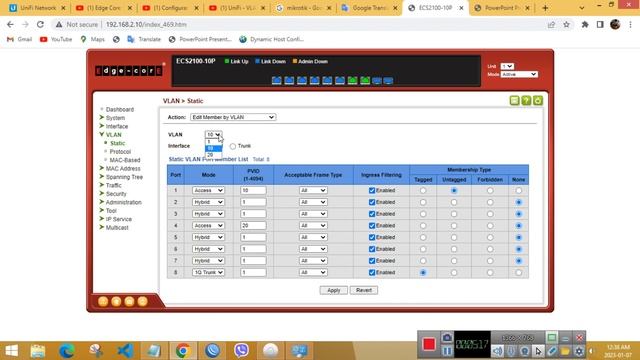Disable ingress filtering on port 4
The height and width of the screenshot is (360, 640).
tap(372, 225)
